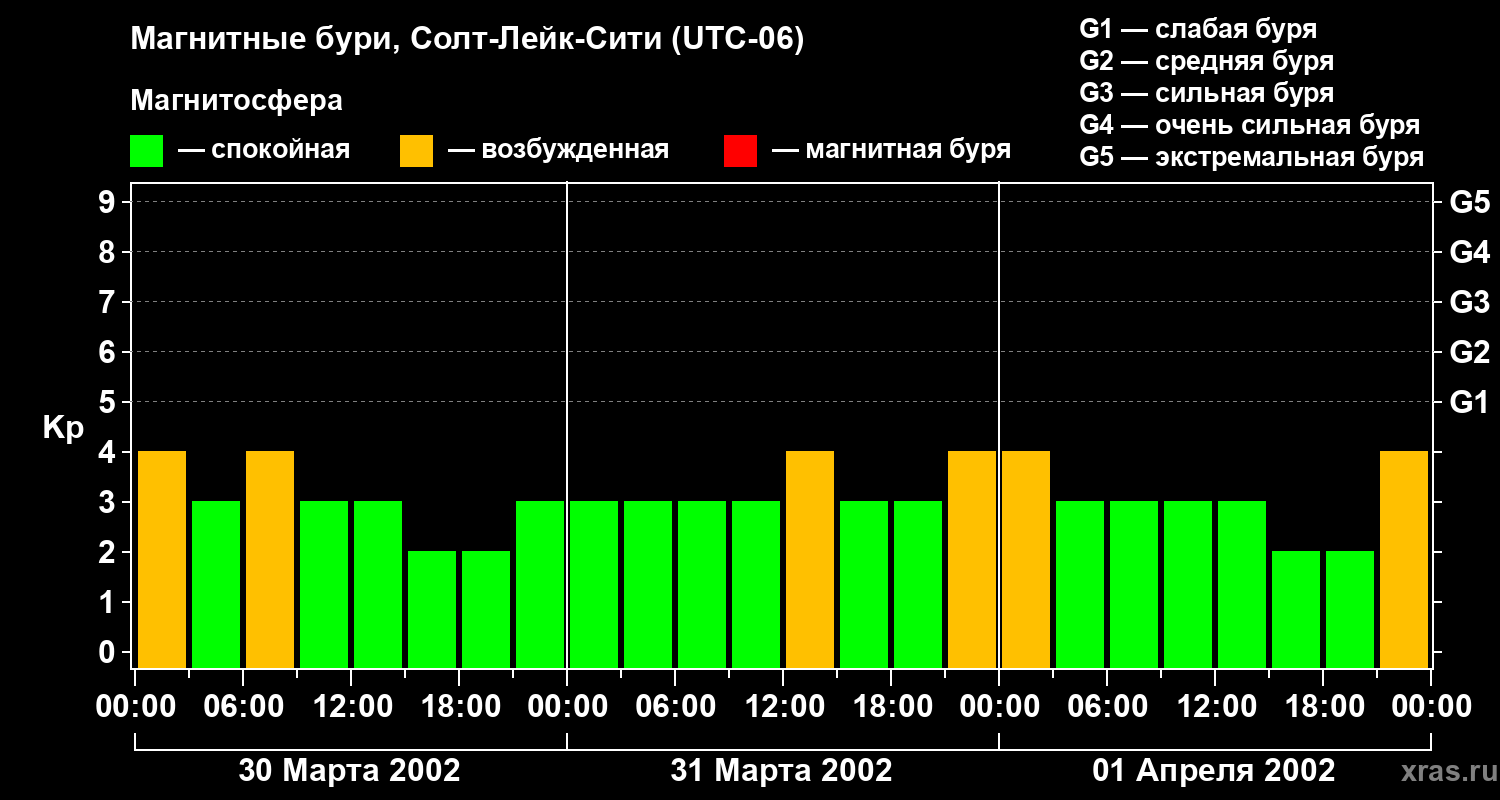Click the green 21:00–00:00 bar on 30 Марта
This screenshot has width=1500, height=800.
(x=540, y=584)
